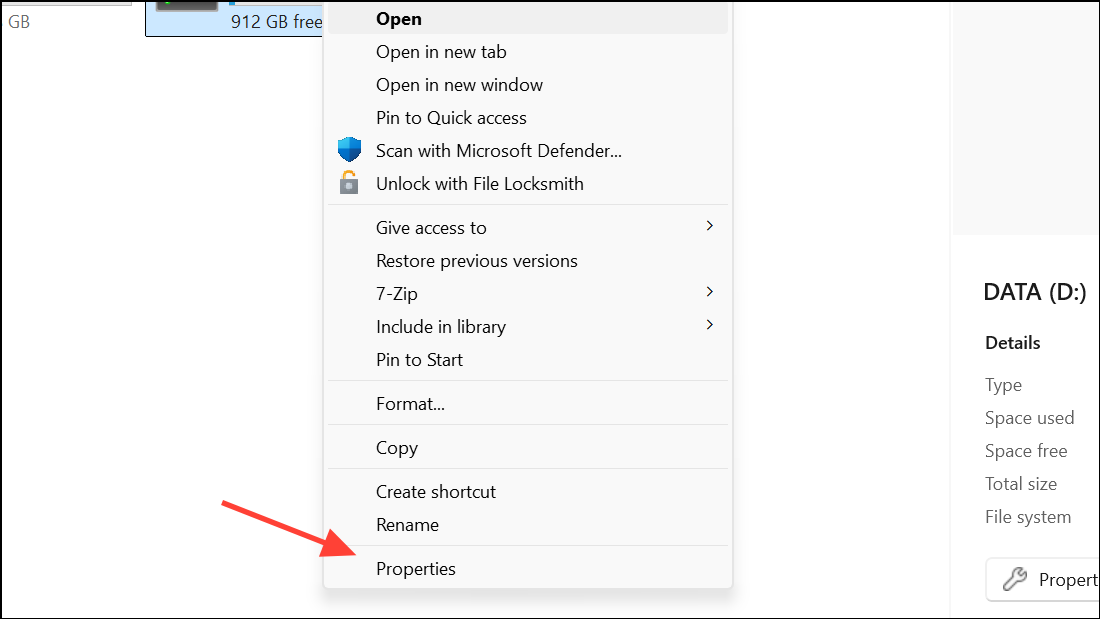Screen dimensions: 1100x619
Task: Select Open in new tab
Action: point(528,52)
